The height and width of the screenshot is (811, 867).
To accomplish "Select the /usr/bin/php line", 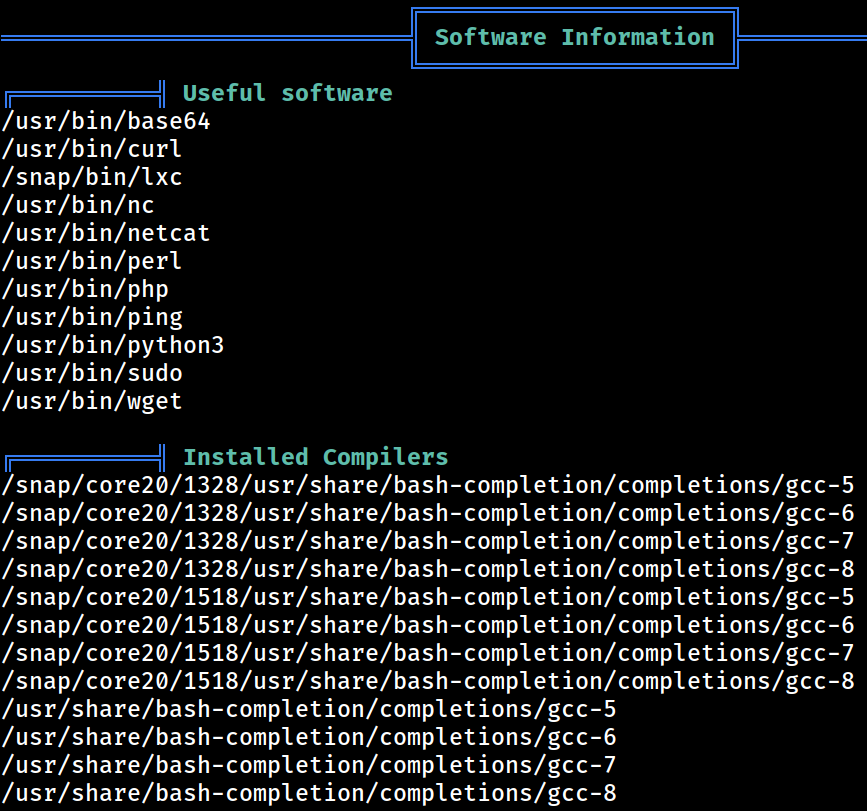I will click(85, 290).
